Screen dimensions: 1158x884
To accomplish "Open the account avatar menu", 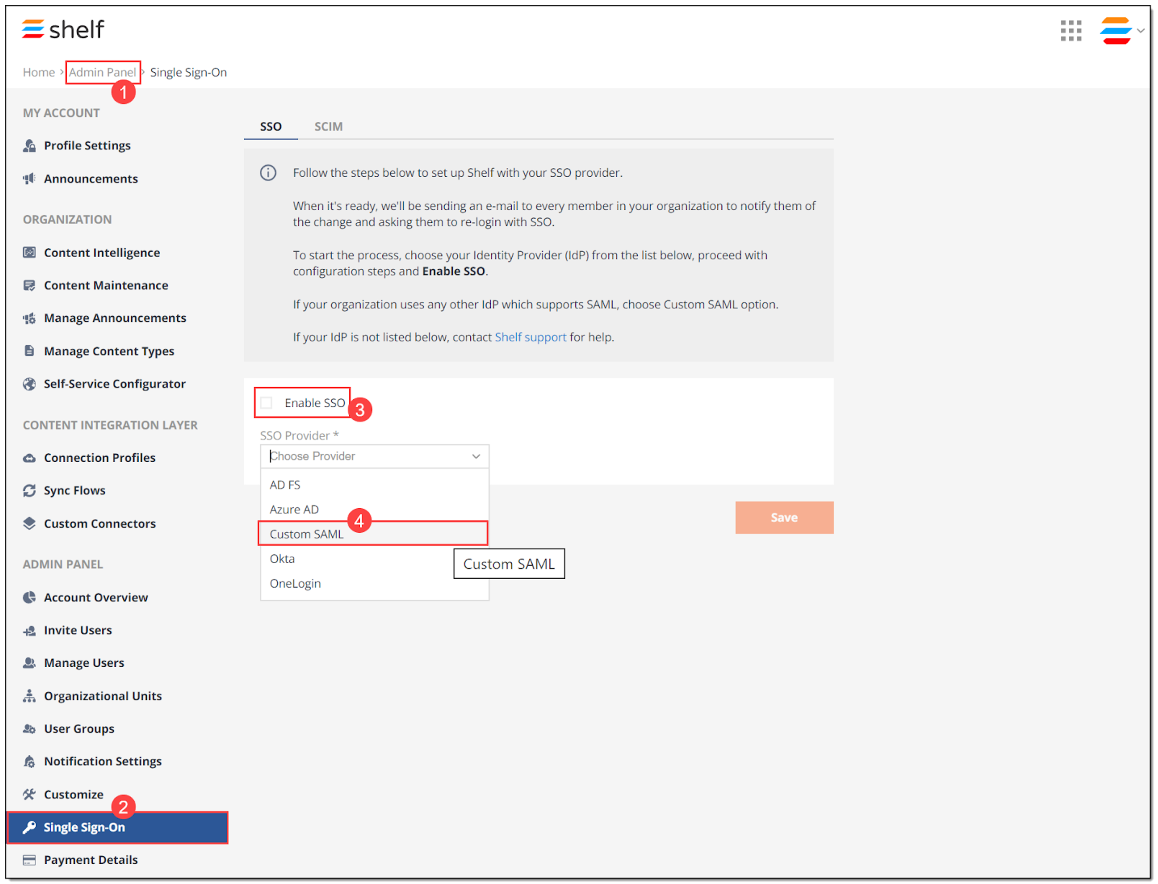I will click(1114, 30).
